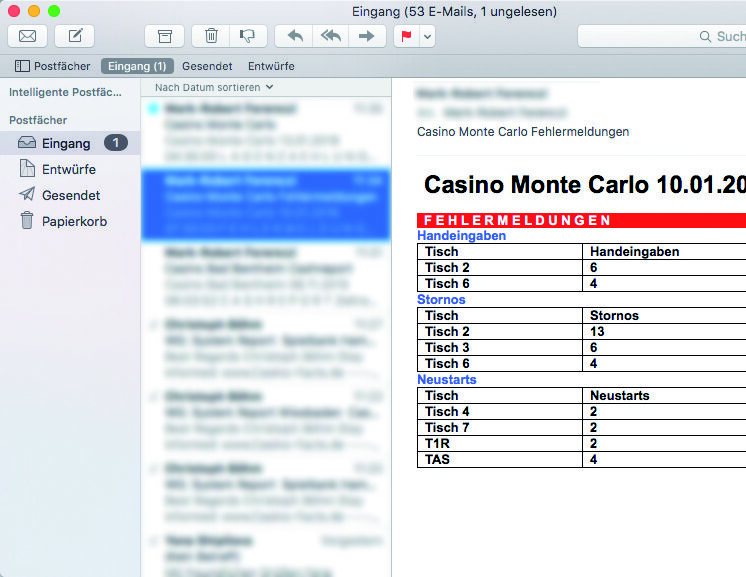The width and height of the screenshot is (746, 577).
Task: Reply to the selected email
Action: [294, 36]
